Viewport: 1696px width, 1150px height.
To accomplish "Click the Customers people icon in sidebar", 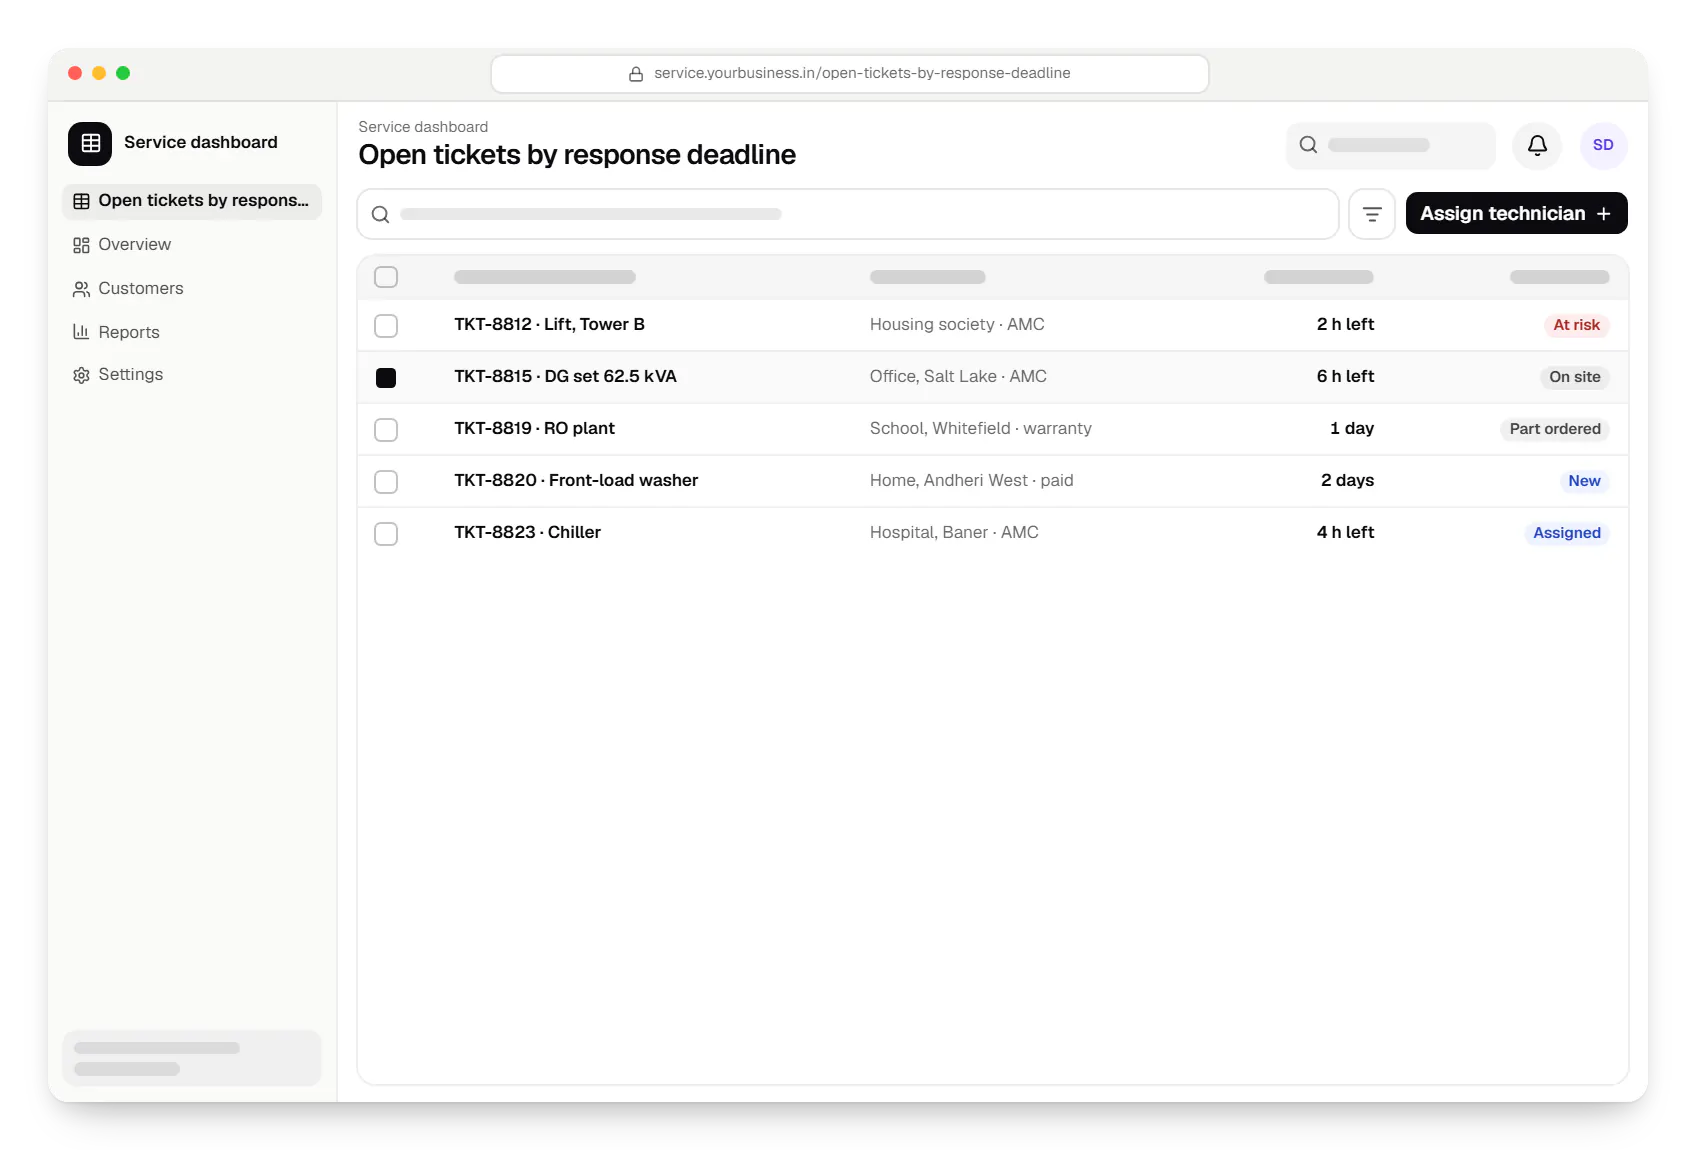I will click(x=81, y=289).
